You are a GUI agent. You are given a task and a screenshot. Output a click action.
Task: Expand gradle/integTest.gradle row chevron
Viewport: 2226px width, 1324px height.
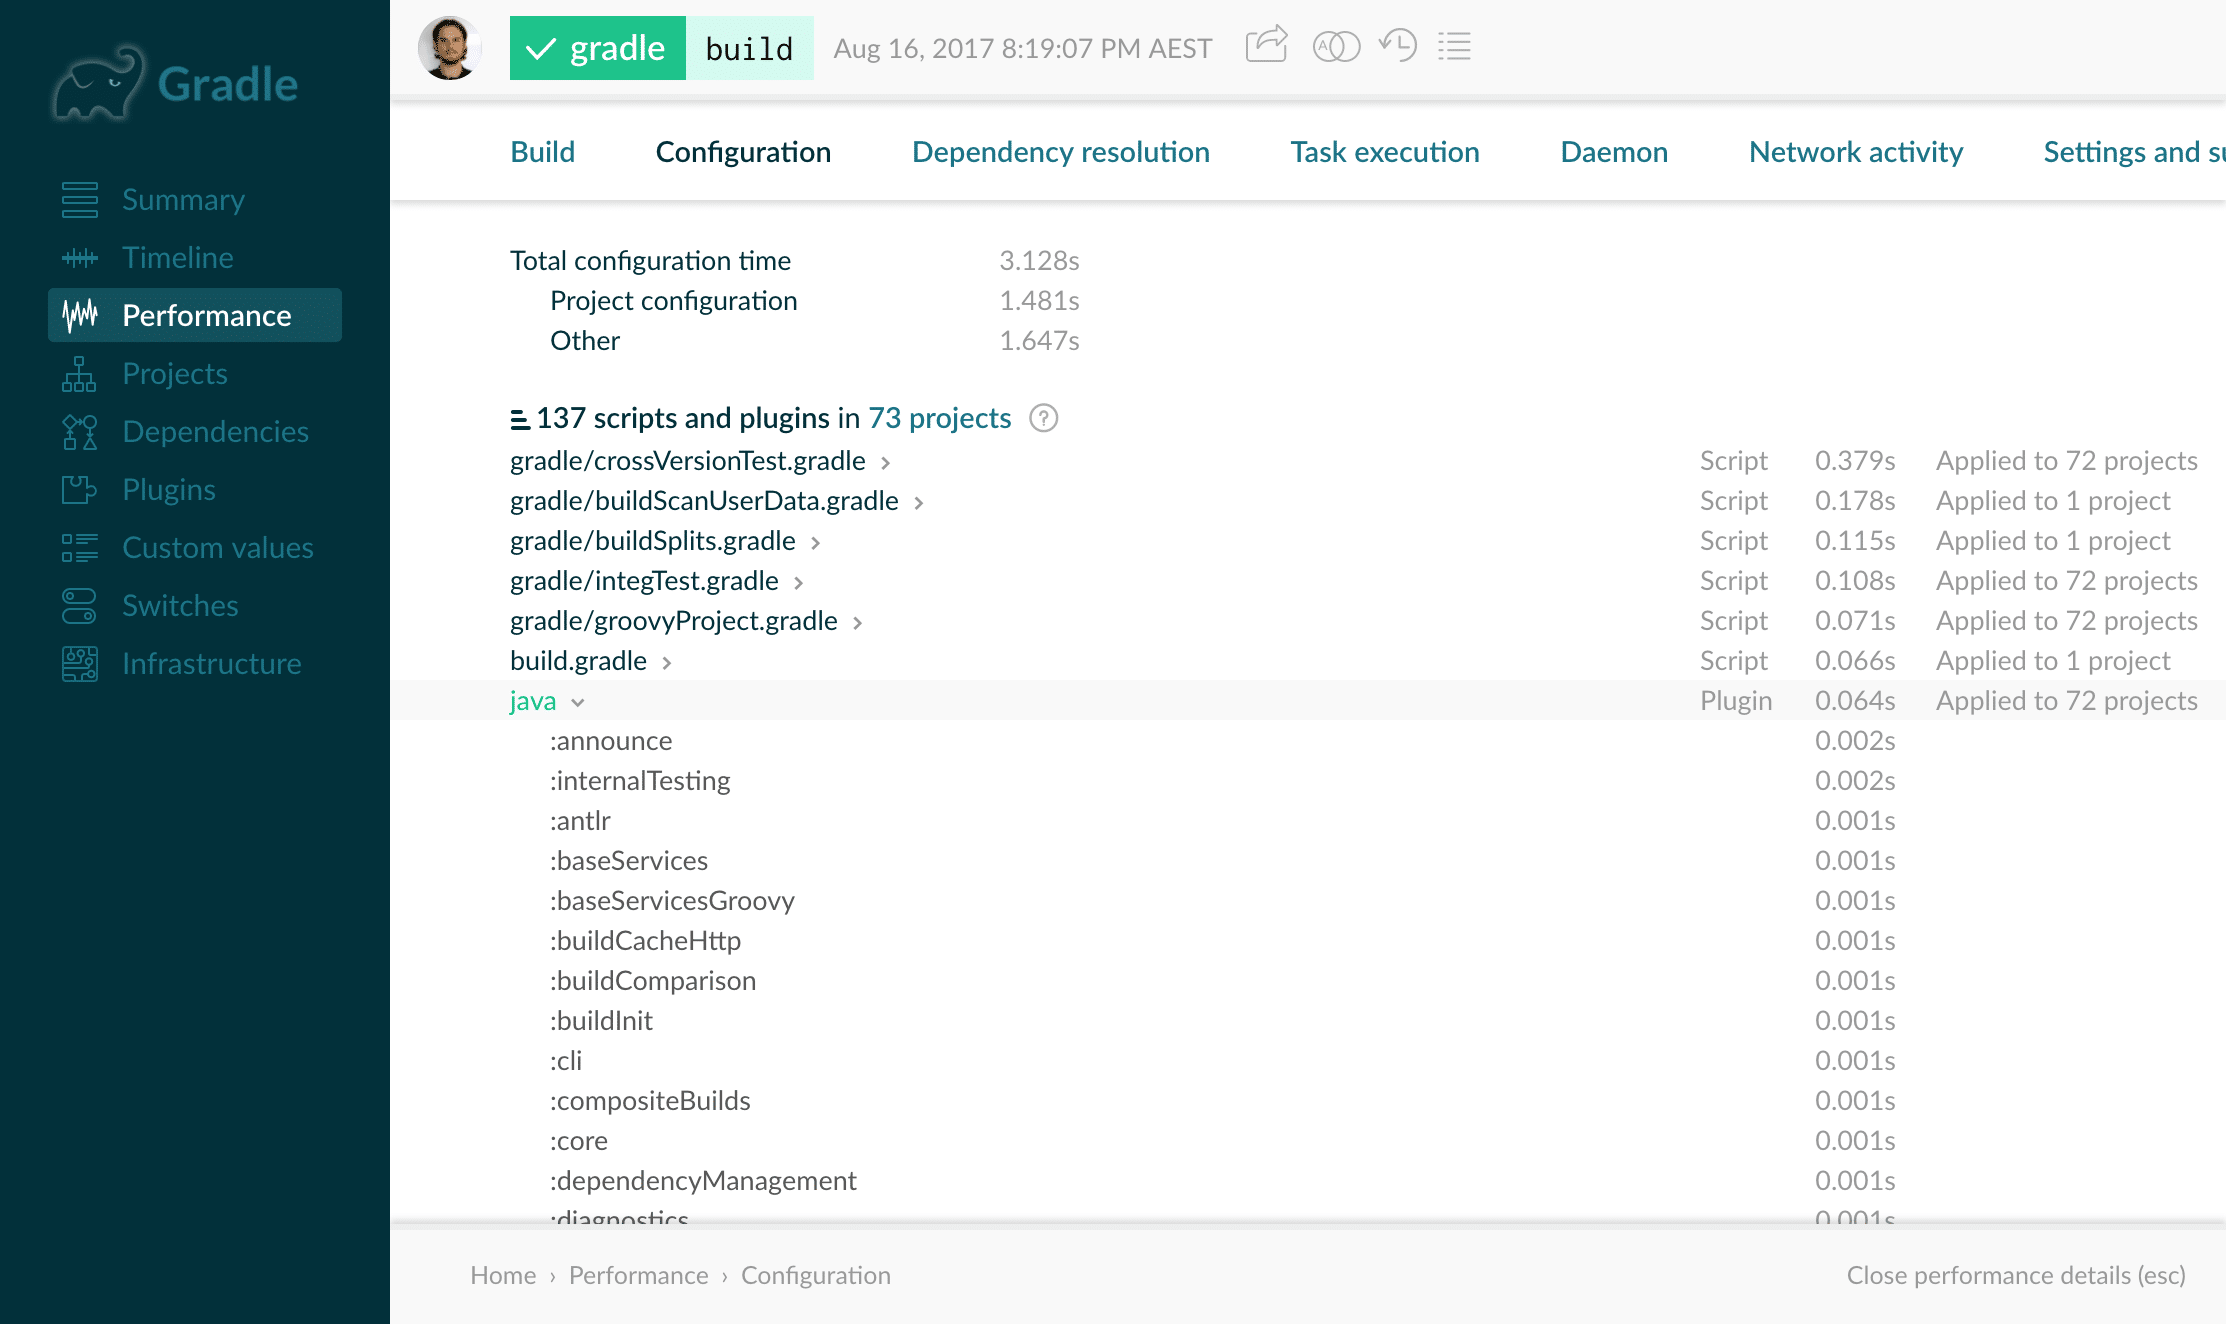pyautogui.click(x=798, y=582)
